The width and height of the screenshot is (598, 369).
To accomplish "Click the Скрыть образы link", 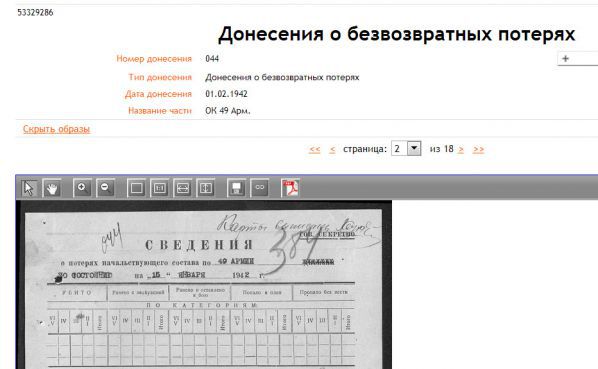I will pos(56,129).
